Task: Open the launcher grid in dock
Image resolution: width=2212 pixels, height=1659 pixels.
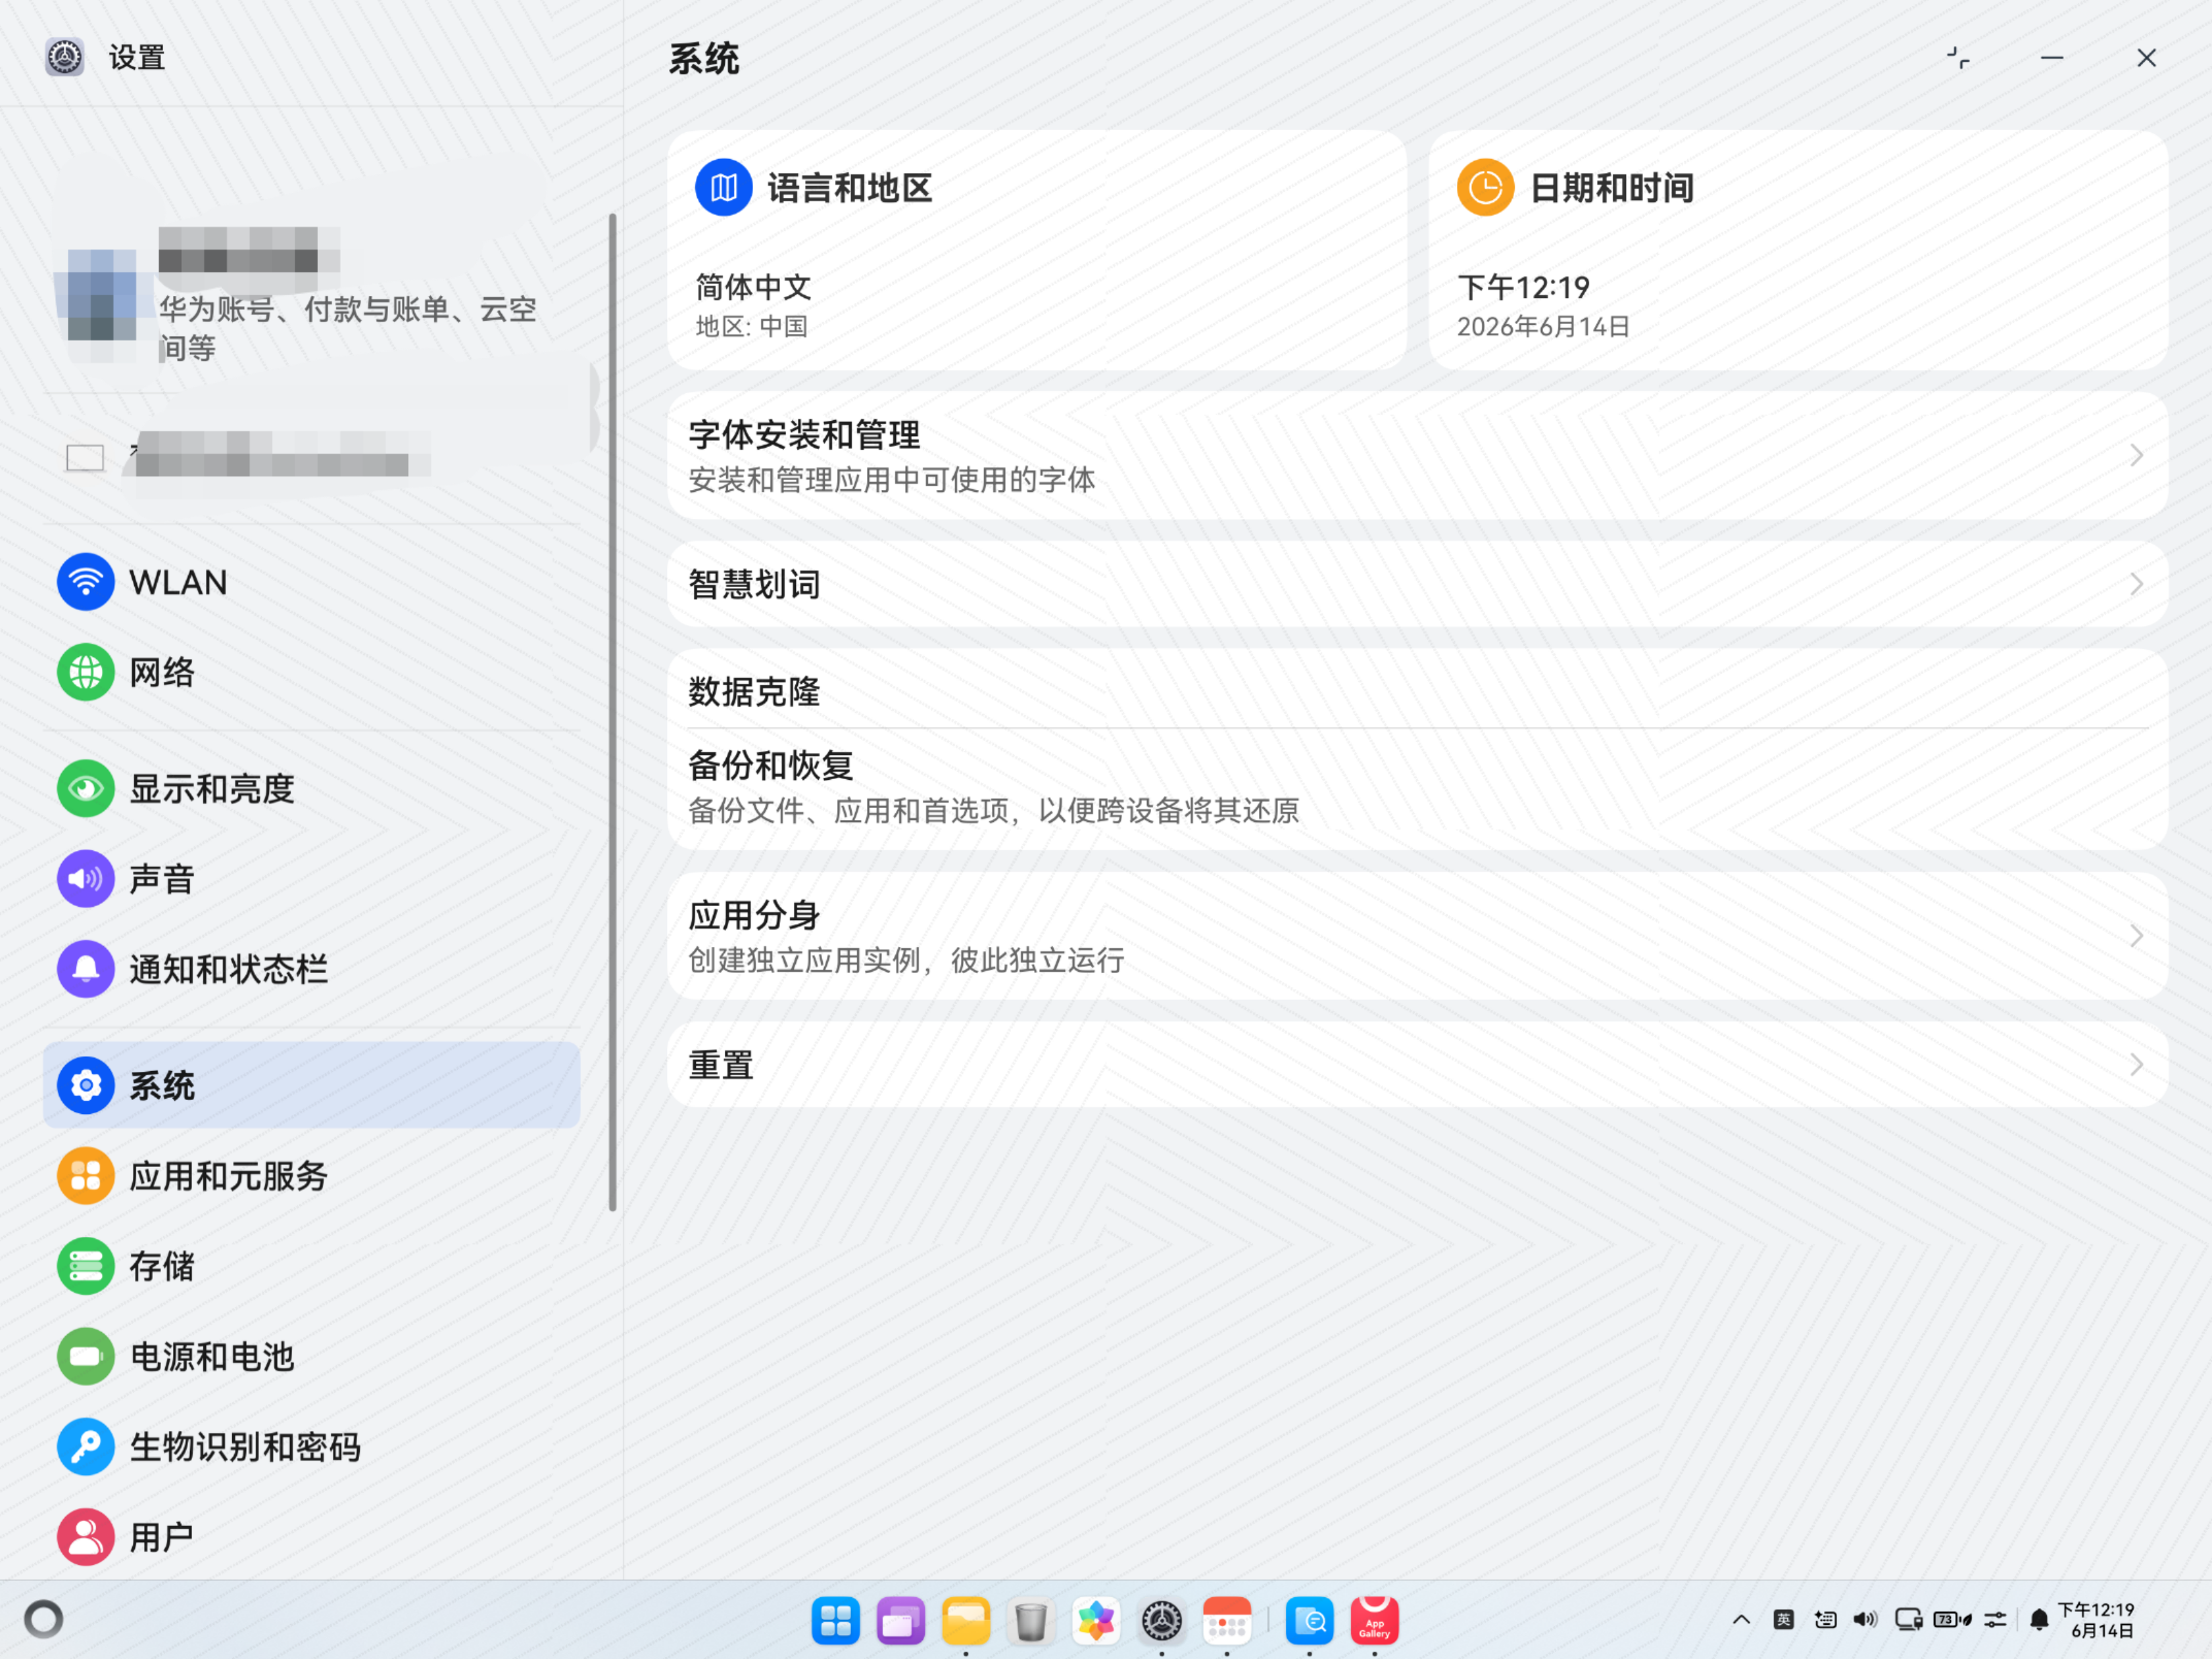Action: (x=836, y=1621)
